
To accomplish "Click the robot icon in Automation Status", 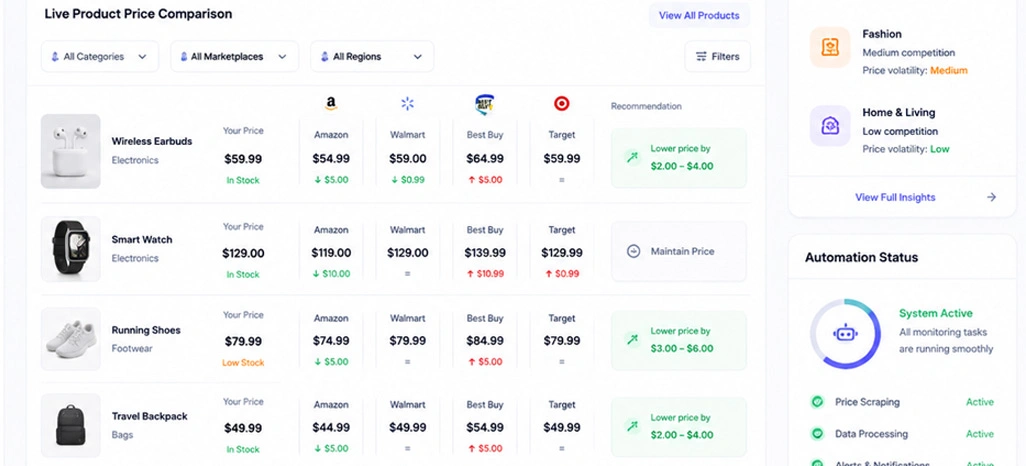I will point(845,334).
